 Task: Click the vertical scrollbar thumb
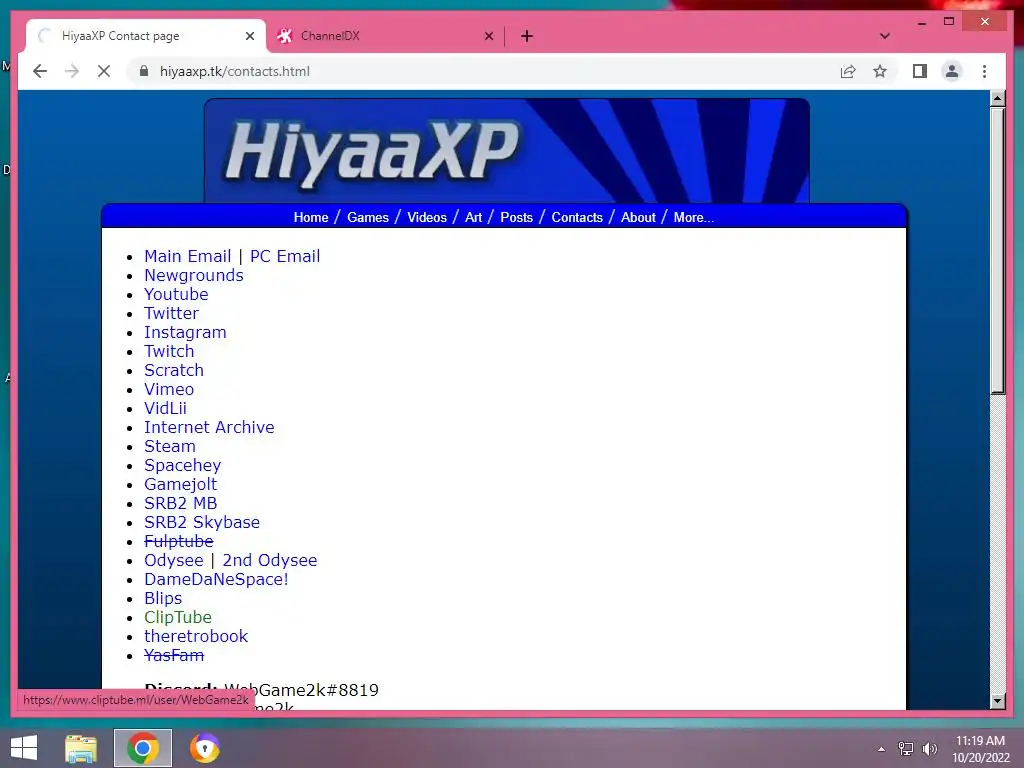pos(997,251)
